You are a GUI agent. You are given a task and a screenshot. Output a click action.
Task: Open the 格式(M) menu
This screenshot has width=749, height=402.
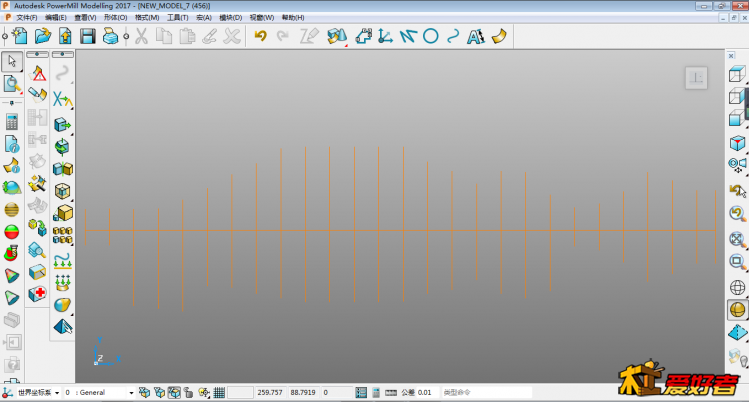[x=147, y=18]
